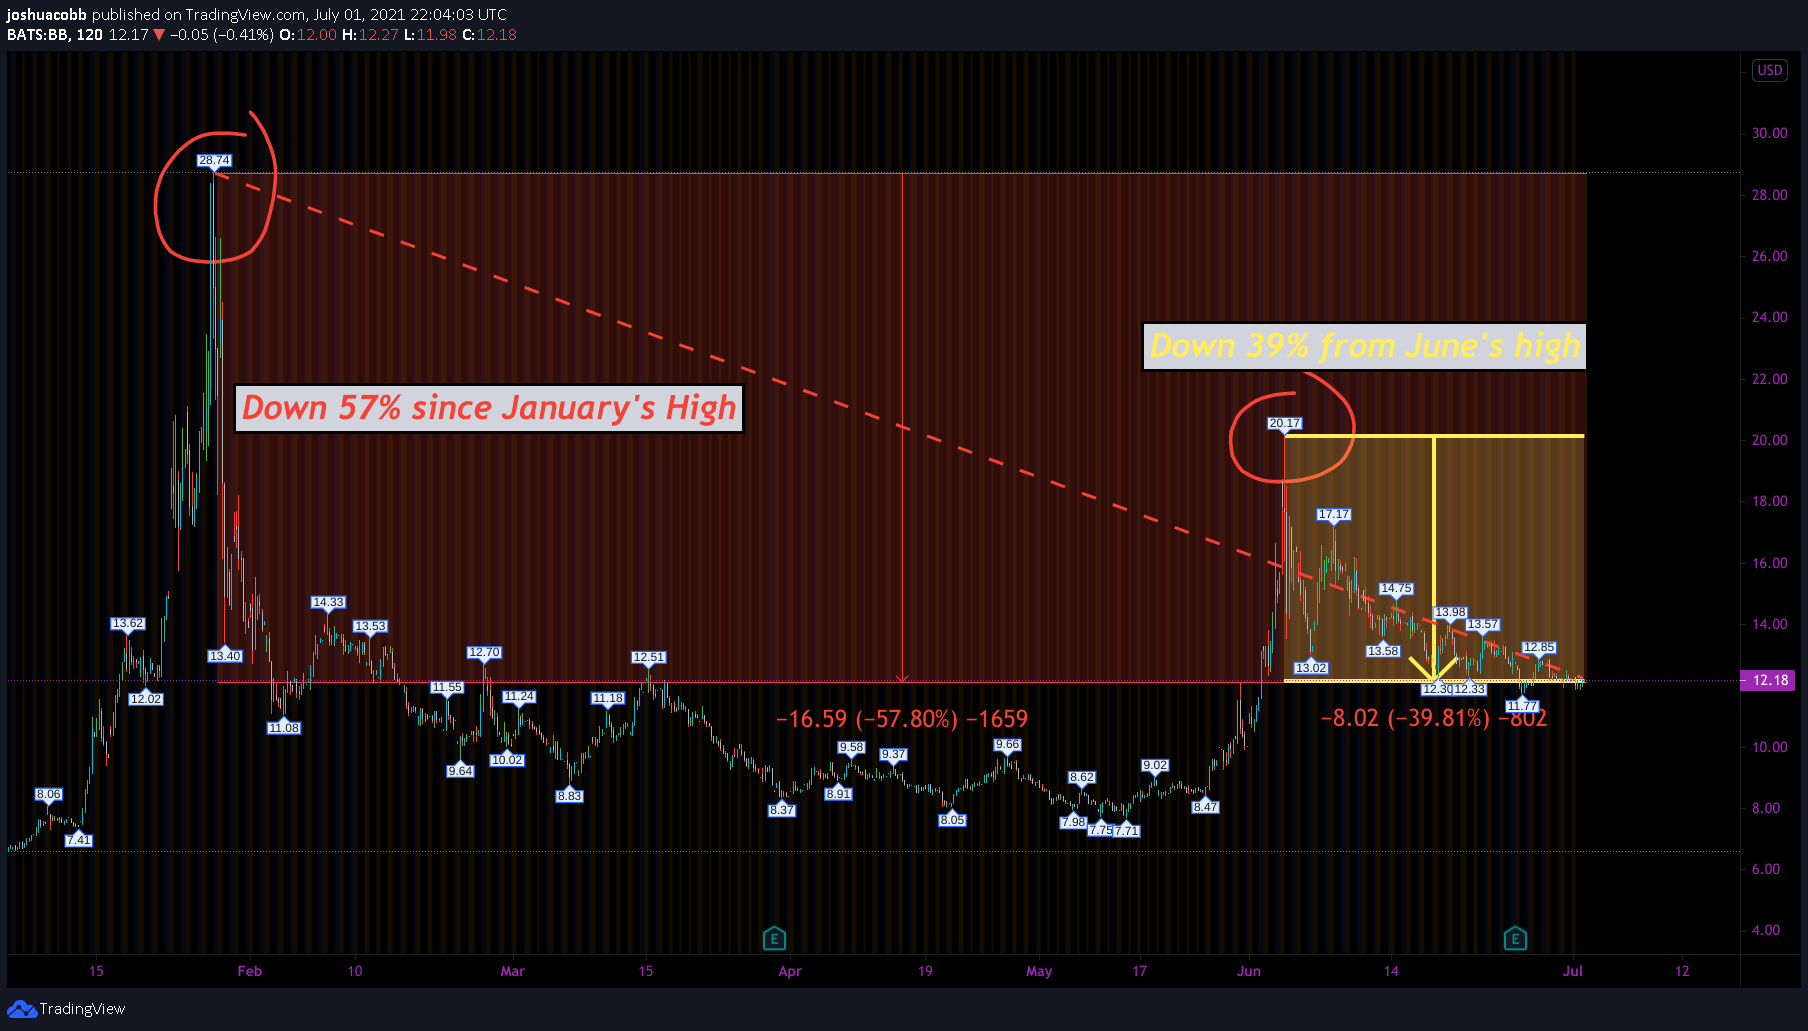The width and height of the screenshot is (1808, 1031).
Task: Click the 8.06 pivot label
Action: [x=48, y=794]
